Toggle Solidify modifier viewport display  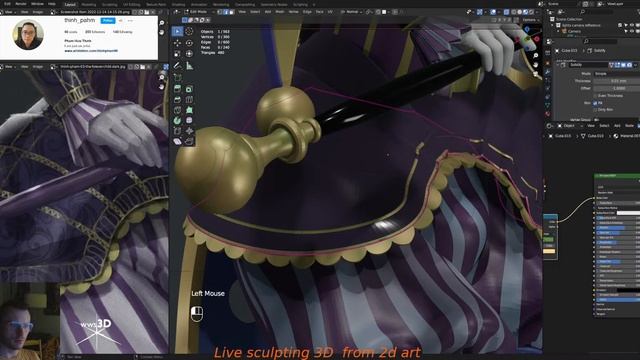tap(623, 65)
